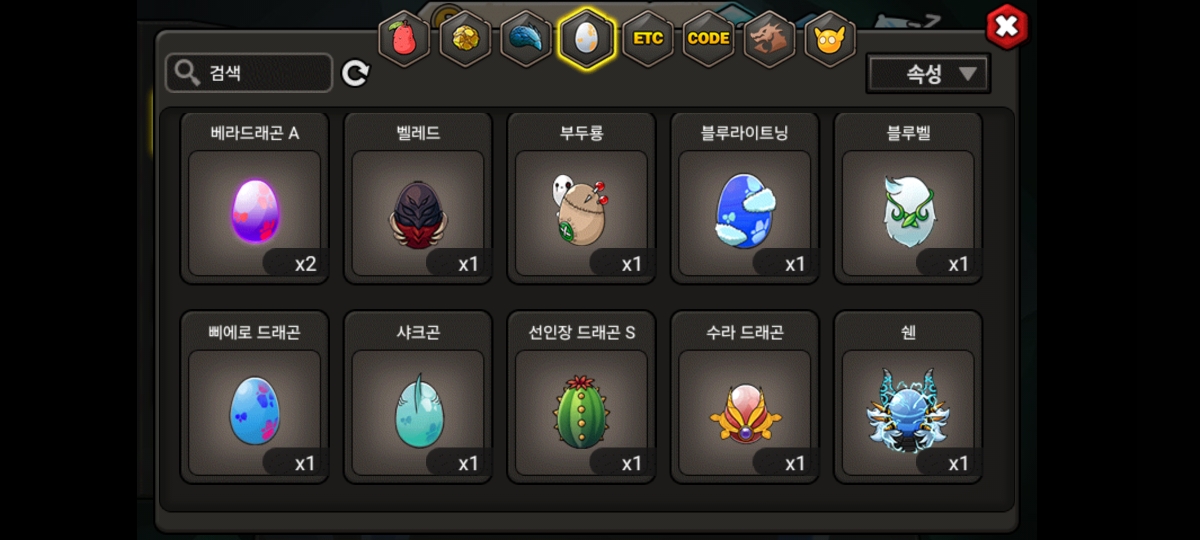The width and height of the screenshot is (1200, 540).
Task: Choose the 샤크곤 teal egg
Action: (x=418, y=398)
